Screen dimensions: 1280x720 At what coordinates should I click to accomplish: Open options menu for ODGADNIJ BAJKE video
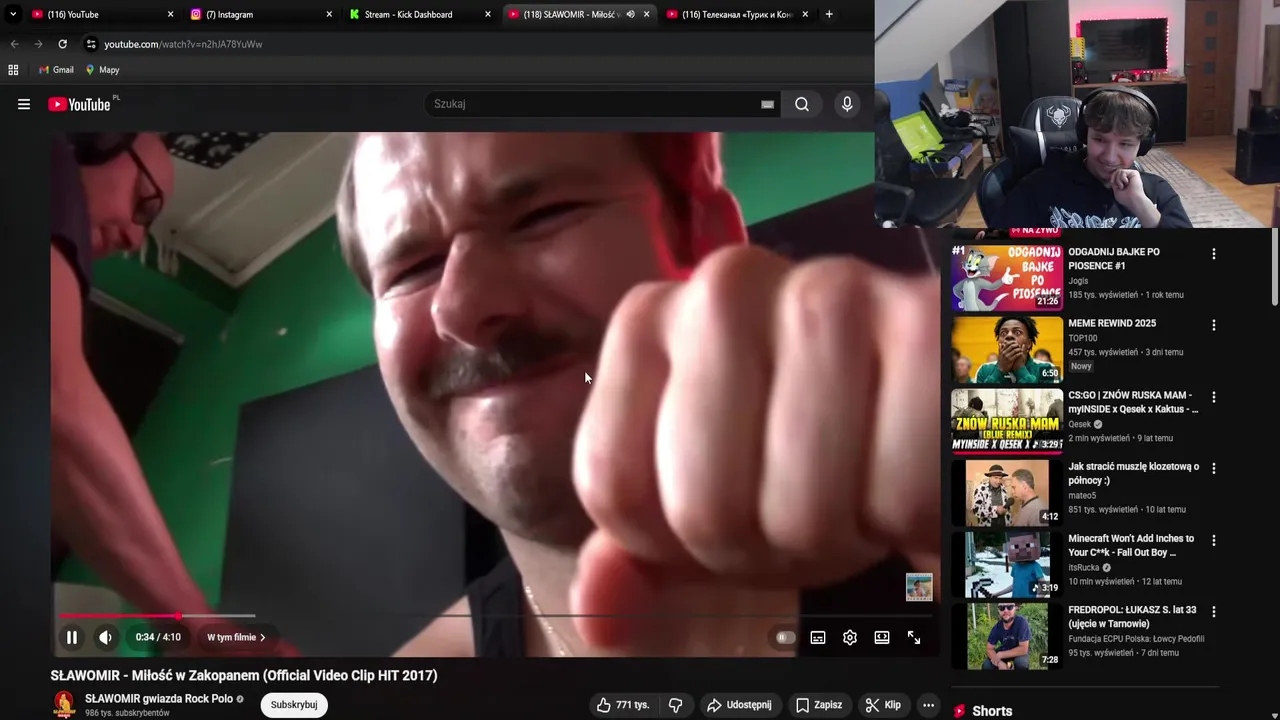coord(1214,254)
